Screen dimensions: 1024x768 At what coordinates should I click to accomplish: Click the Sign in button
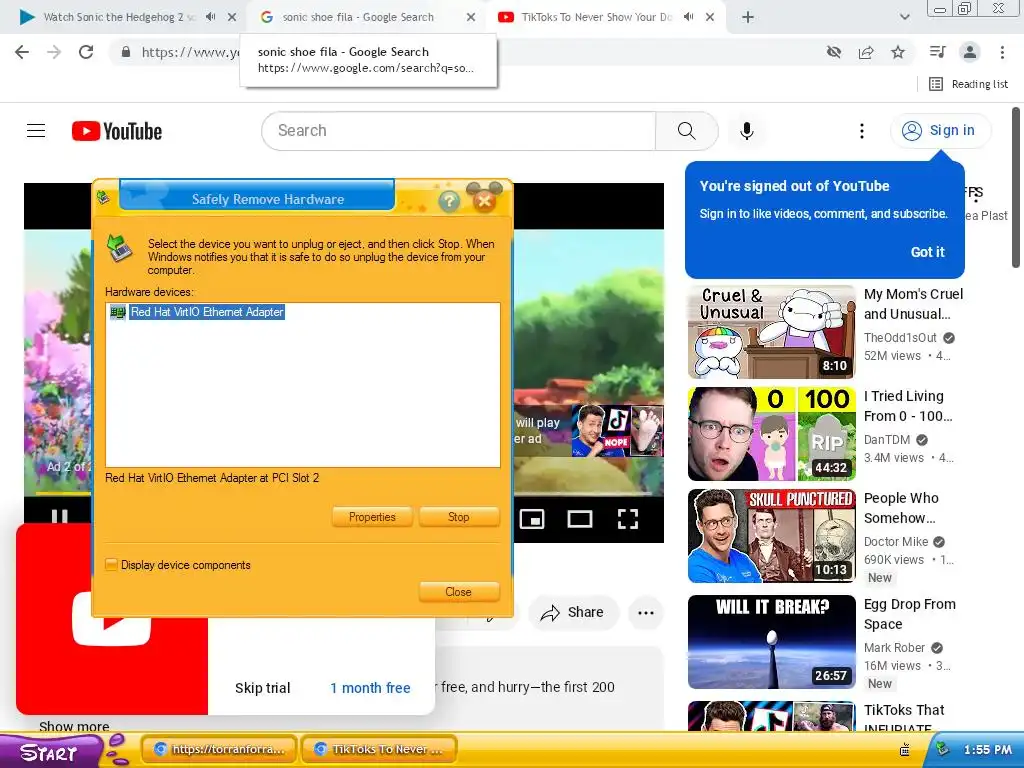click(940, 131)
